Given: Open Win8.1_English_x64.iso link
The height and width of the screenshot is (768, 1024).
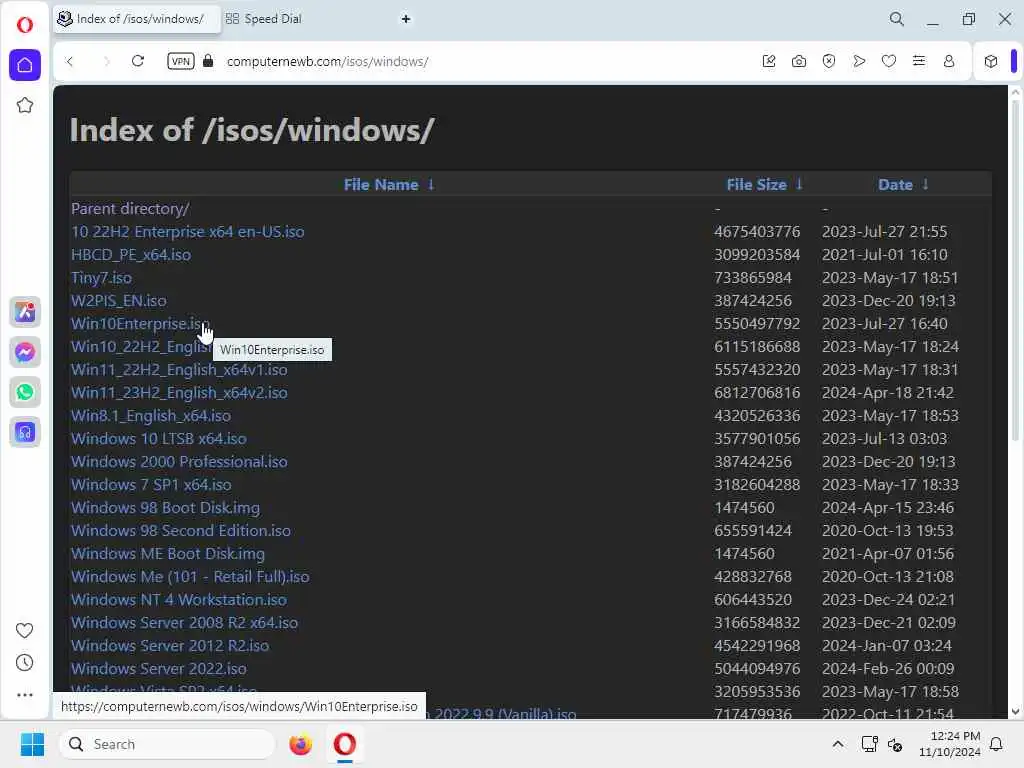Looking at the screenshot, I should coord(150,415).
